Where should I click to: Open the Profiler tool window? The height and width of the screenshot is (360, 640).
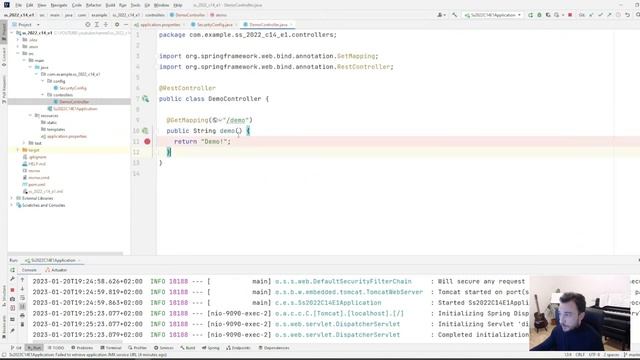[x=137, y=348]
